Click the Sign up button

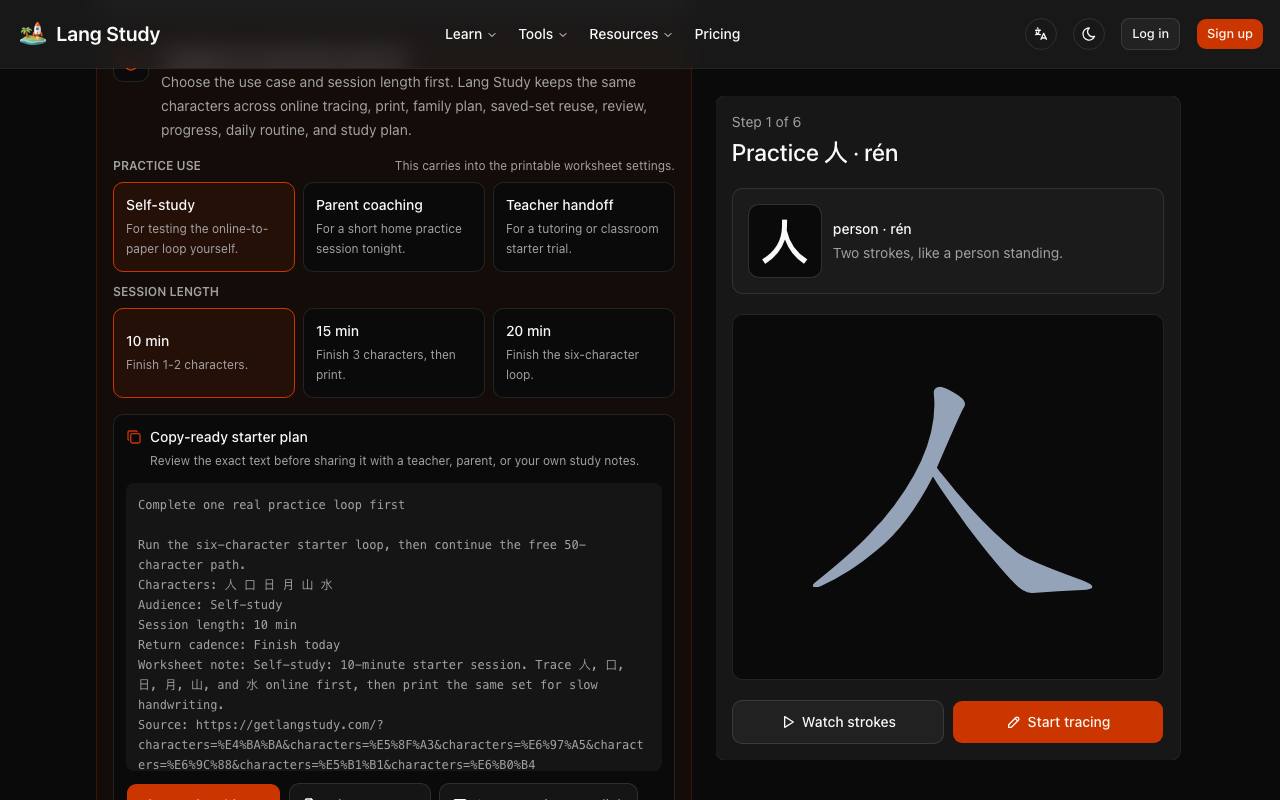pos(1229,34)
